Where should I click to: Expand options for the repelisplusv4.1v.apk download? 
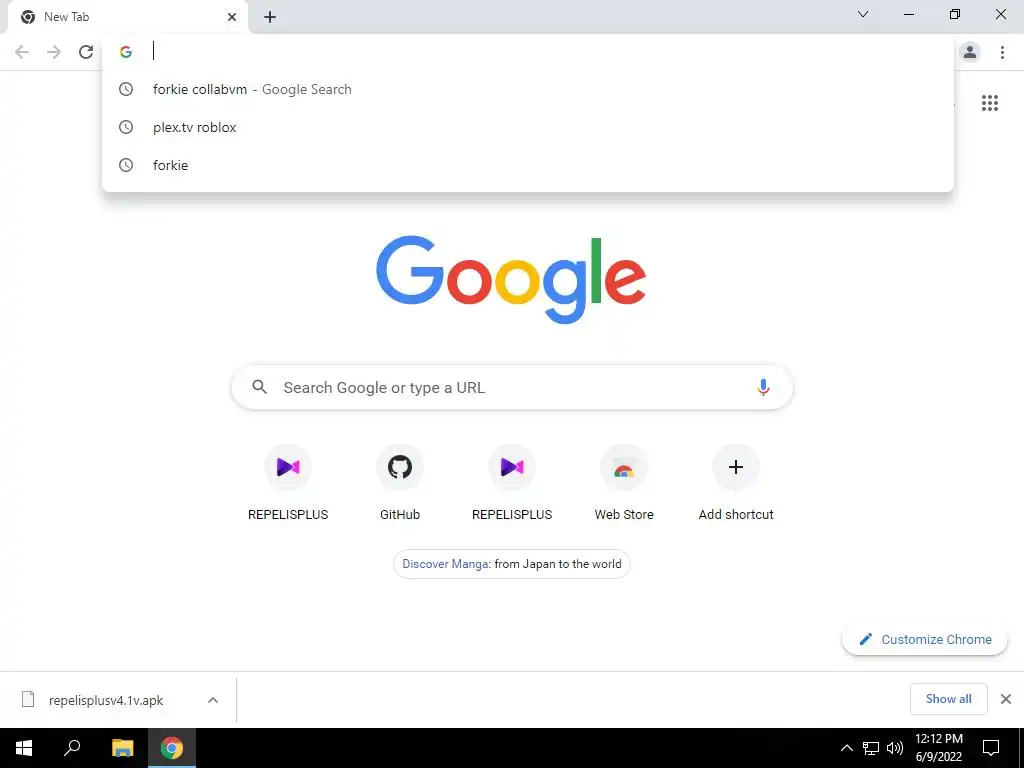coord(212,700)
